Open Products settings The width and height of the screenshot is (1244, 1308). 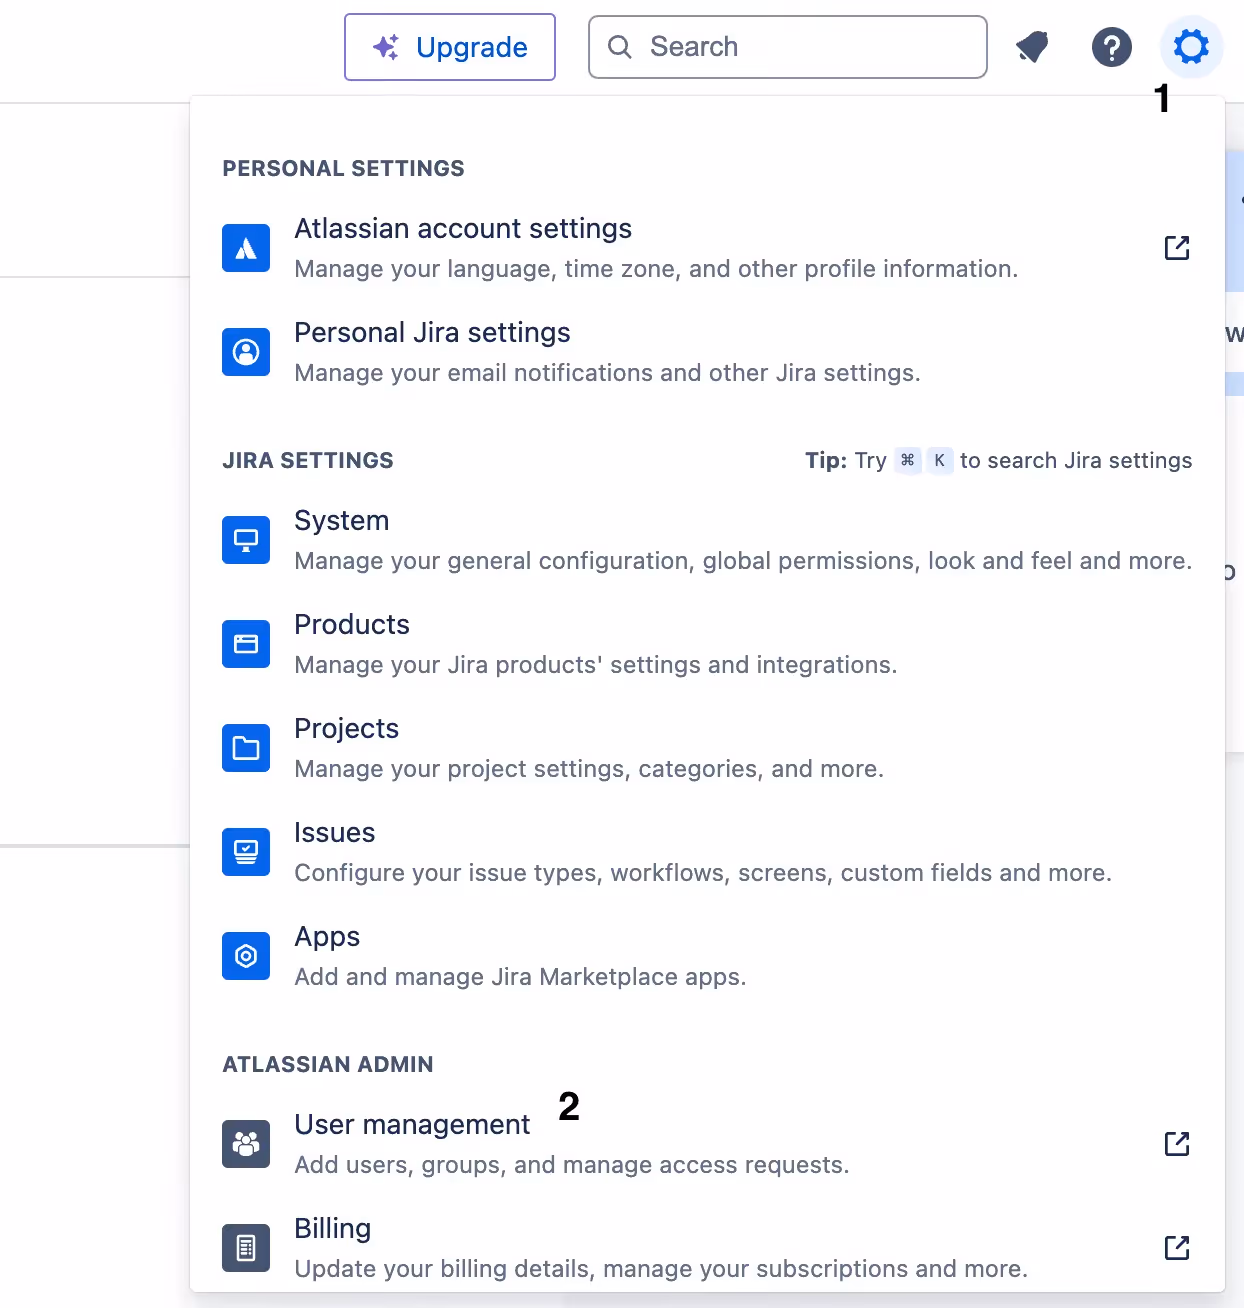click(x=352, y=625)
